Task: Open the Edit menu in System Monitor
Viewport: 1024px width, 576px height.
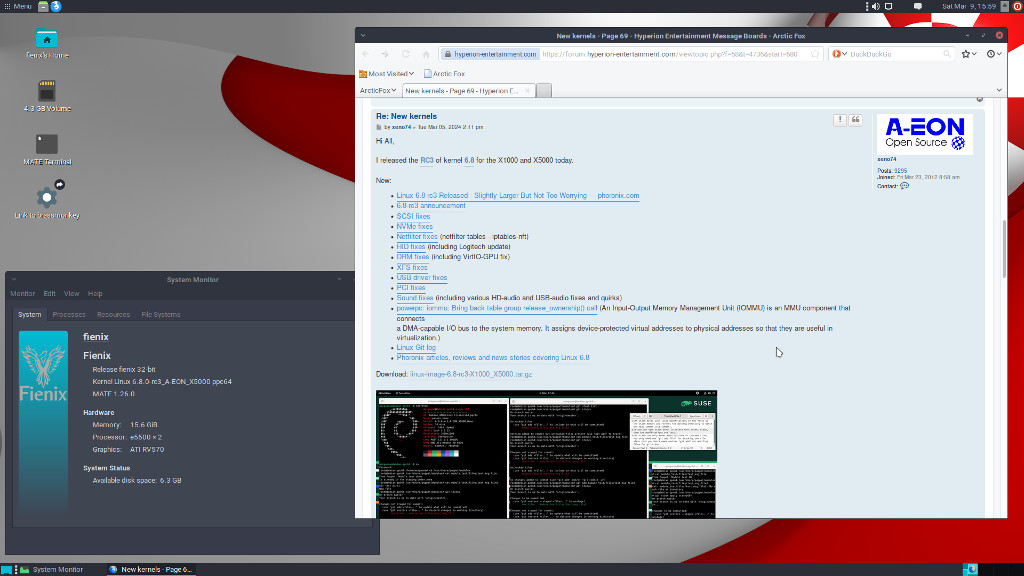Action: click(50, 294)
